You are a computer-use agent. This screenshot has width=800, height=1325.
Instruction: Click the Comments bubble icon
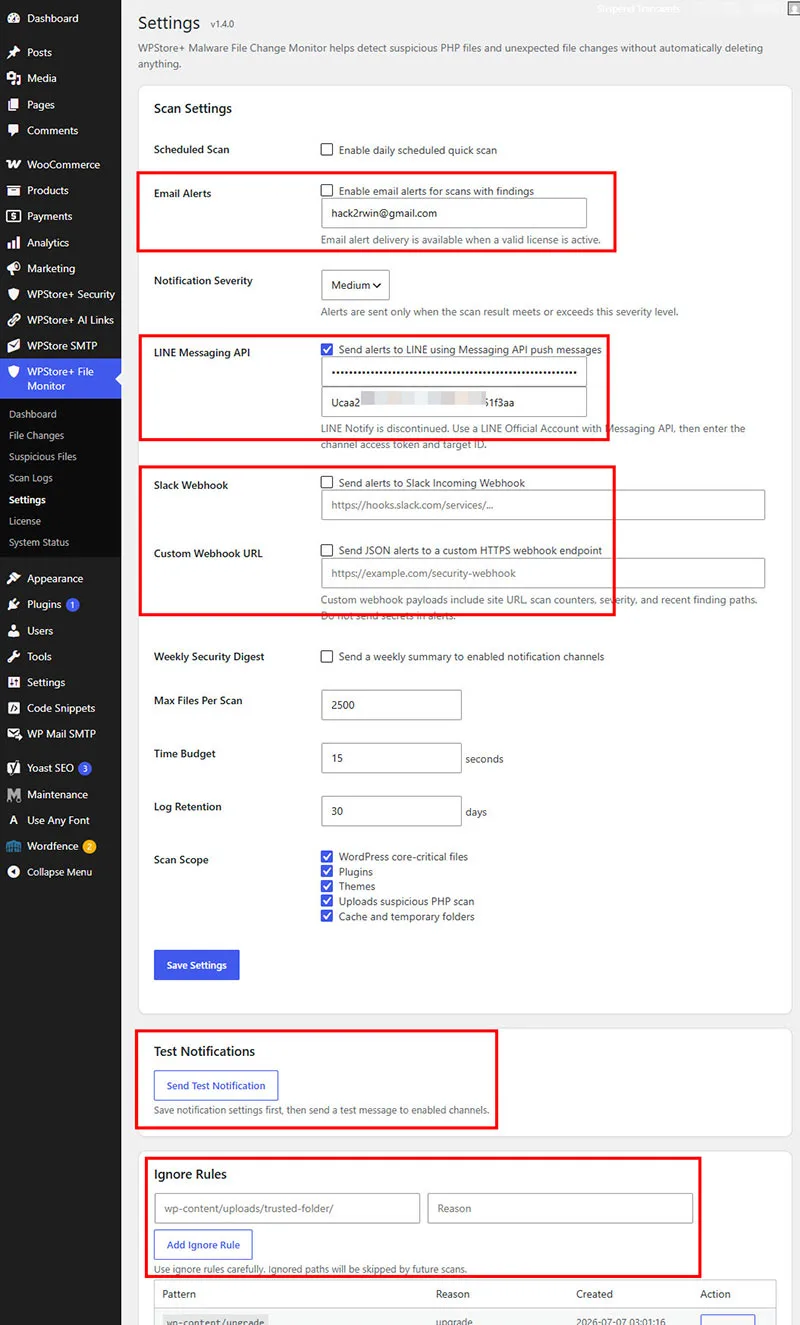point(13,130)
